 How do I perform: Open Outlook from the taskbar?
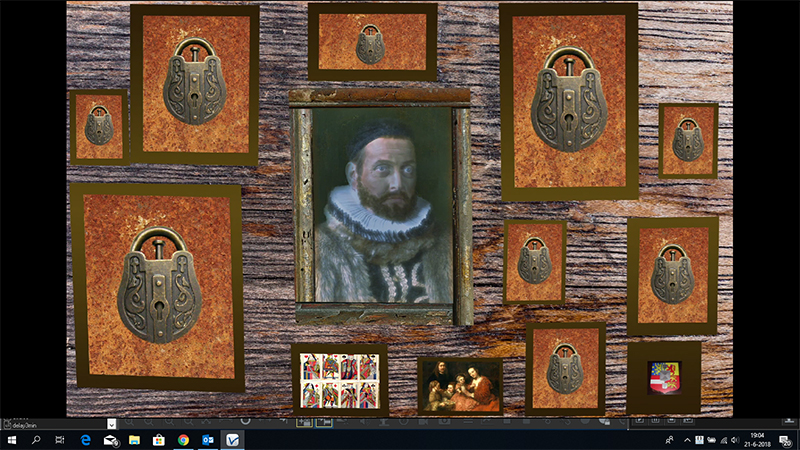point(208,440)
